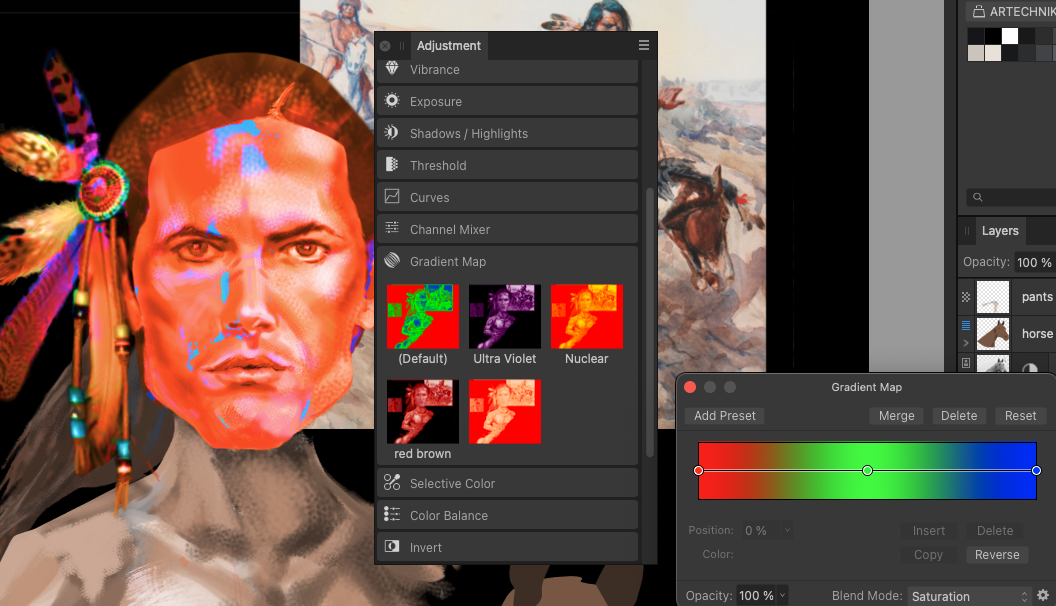Select the green midpoint gradient stop

pyautogui.click(x=867, y=470)
